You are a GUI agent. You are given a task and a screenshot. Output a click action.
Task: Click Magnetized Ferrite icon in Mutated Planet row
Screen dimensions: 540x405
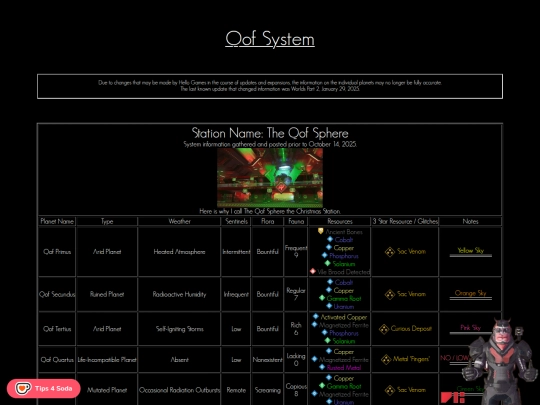coord(314,394)
